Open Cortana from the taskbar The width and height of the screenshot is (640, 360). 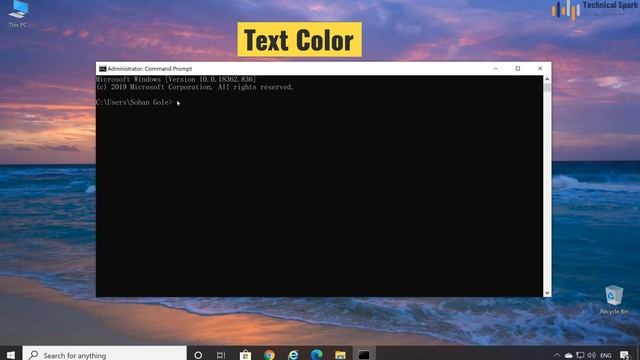click(198, 355)
